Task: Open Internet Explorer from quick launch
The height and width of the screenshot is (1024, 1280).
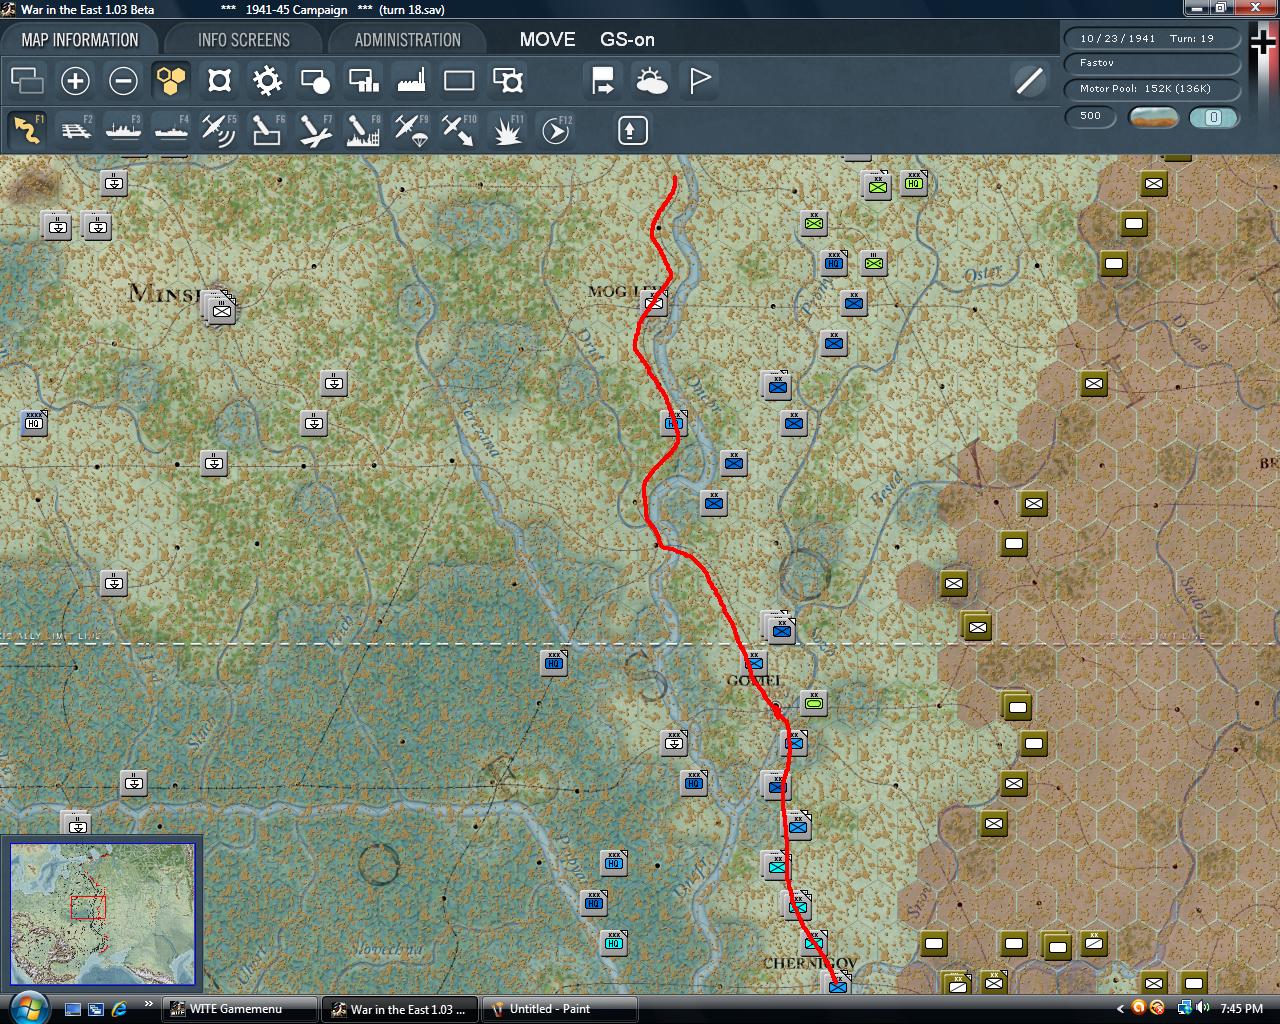Action: point(120,1009)
